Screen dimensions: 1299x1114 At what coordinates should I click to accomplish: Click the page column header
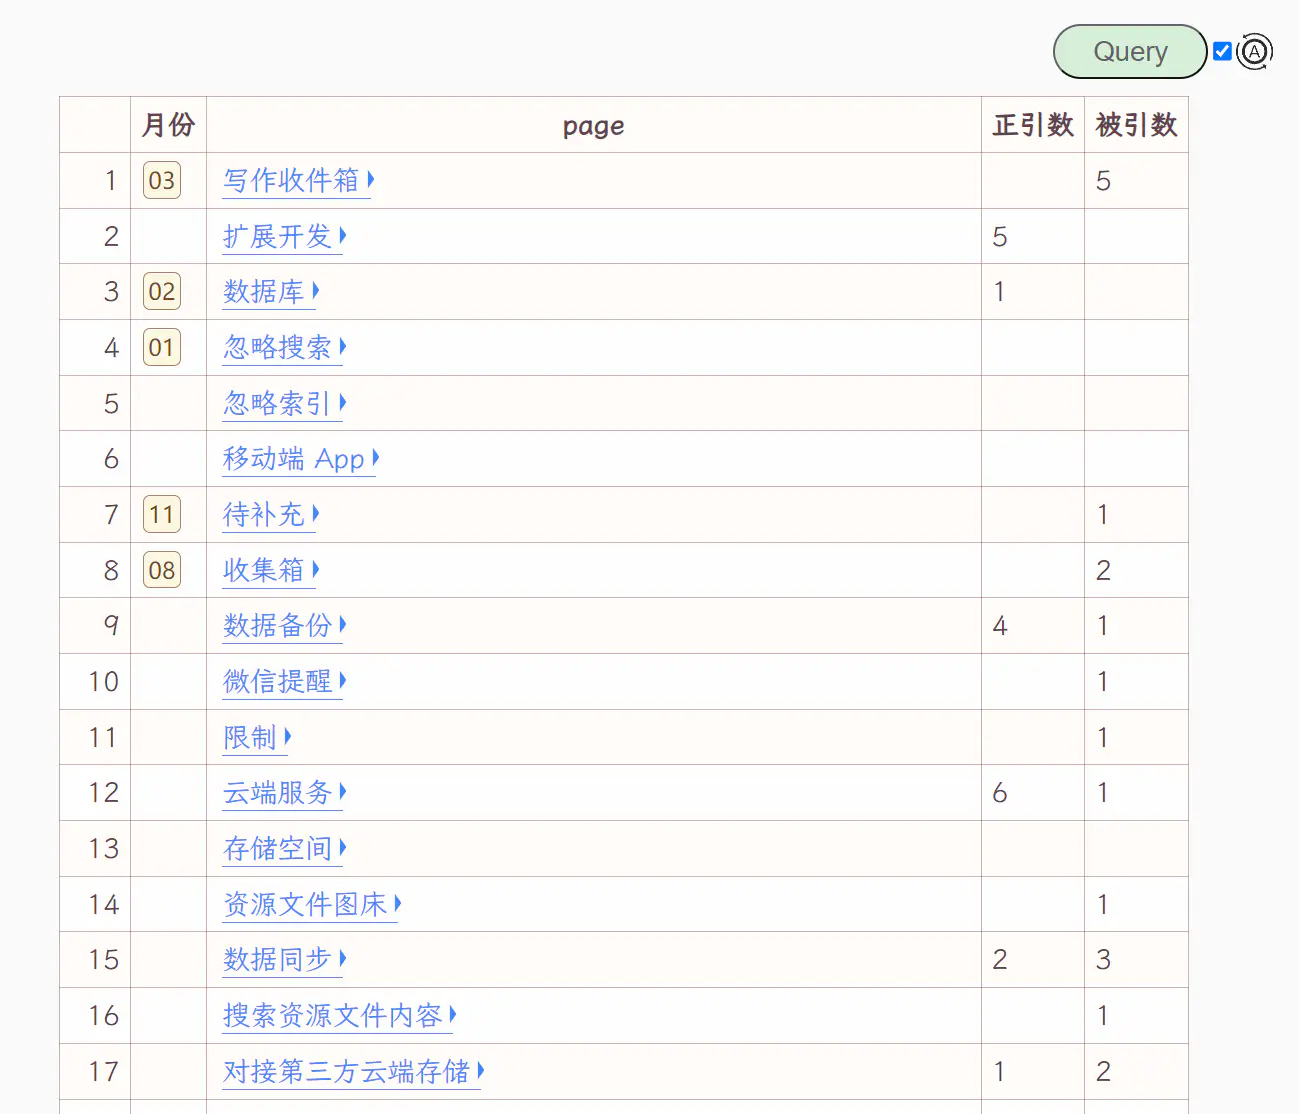pyautogui.click(x=593, y=126)
